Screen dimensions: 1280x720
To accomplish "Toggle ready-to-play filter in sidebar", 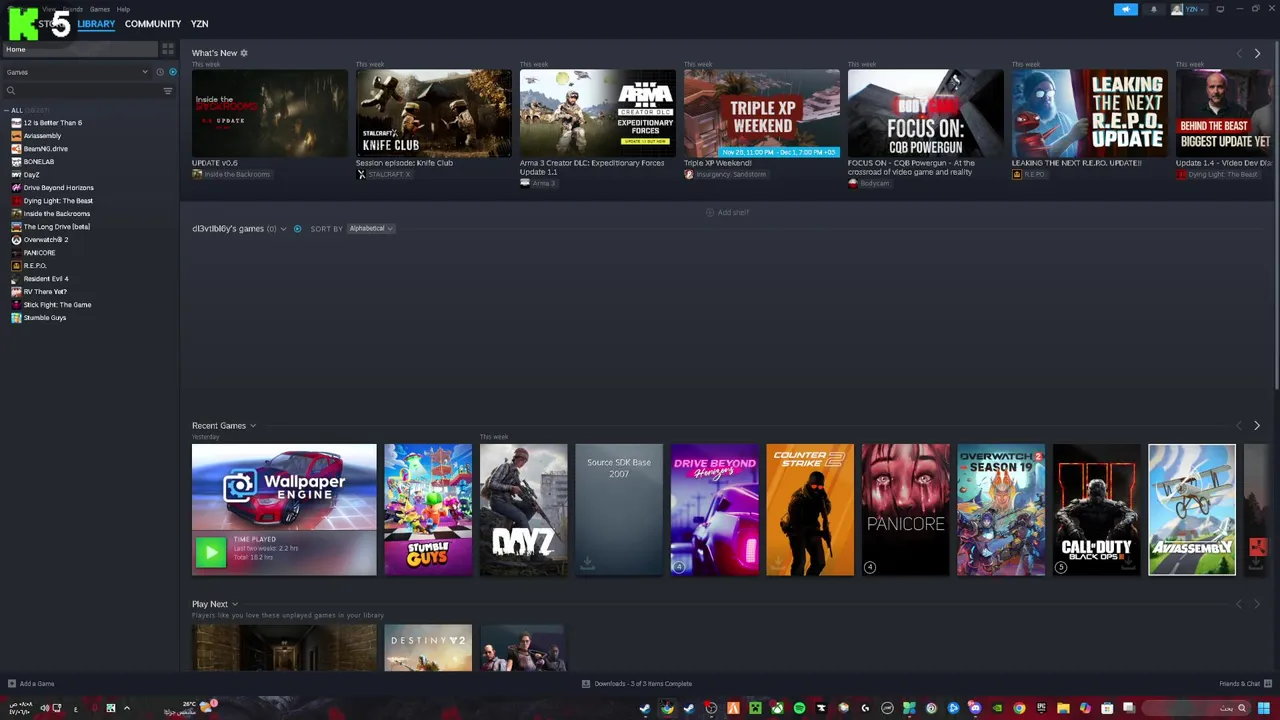I will point(172,72).
